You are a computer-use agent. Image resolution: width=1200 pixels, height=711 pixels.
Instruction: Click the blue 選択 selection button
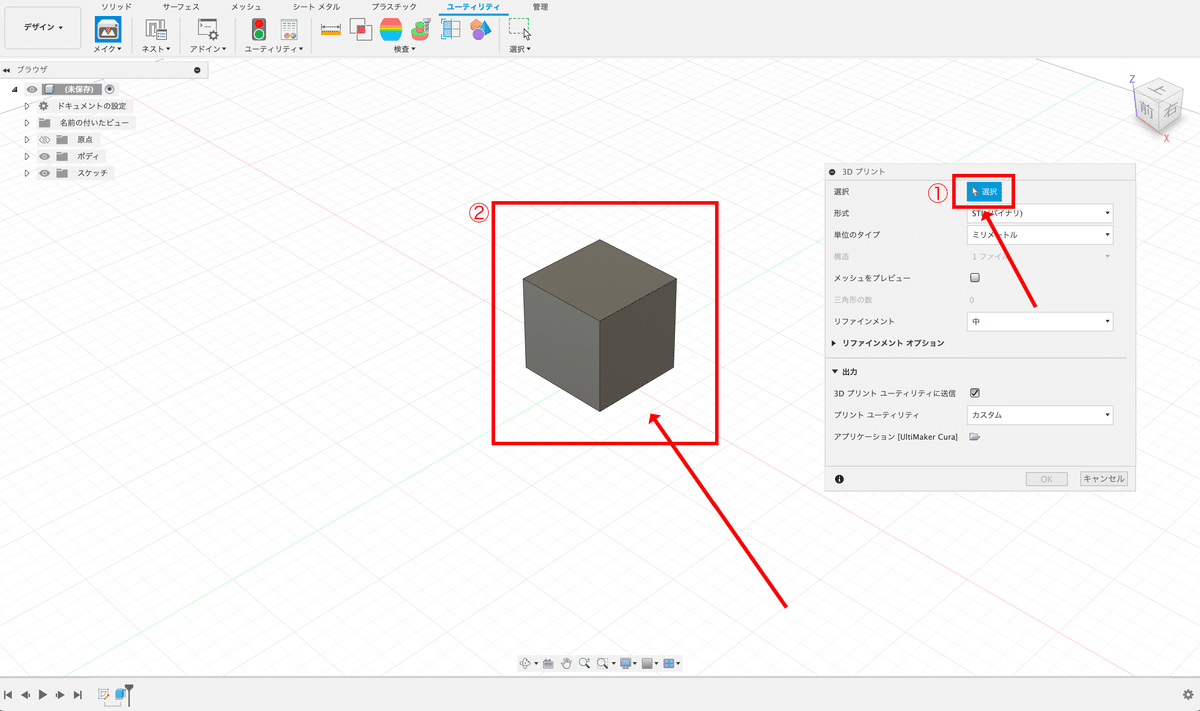(x=984, y=191)
